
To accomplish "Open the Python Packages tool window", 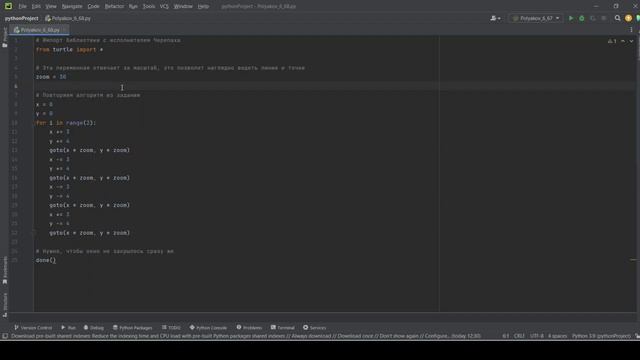I will 132,328.
